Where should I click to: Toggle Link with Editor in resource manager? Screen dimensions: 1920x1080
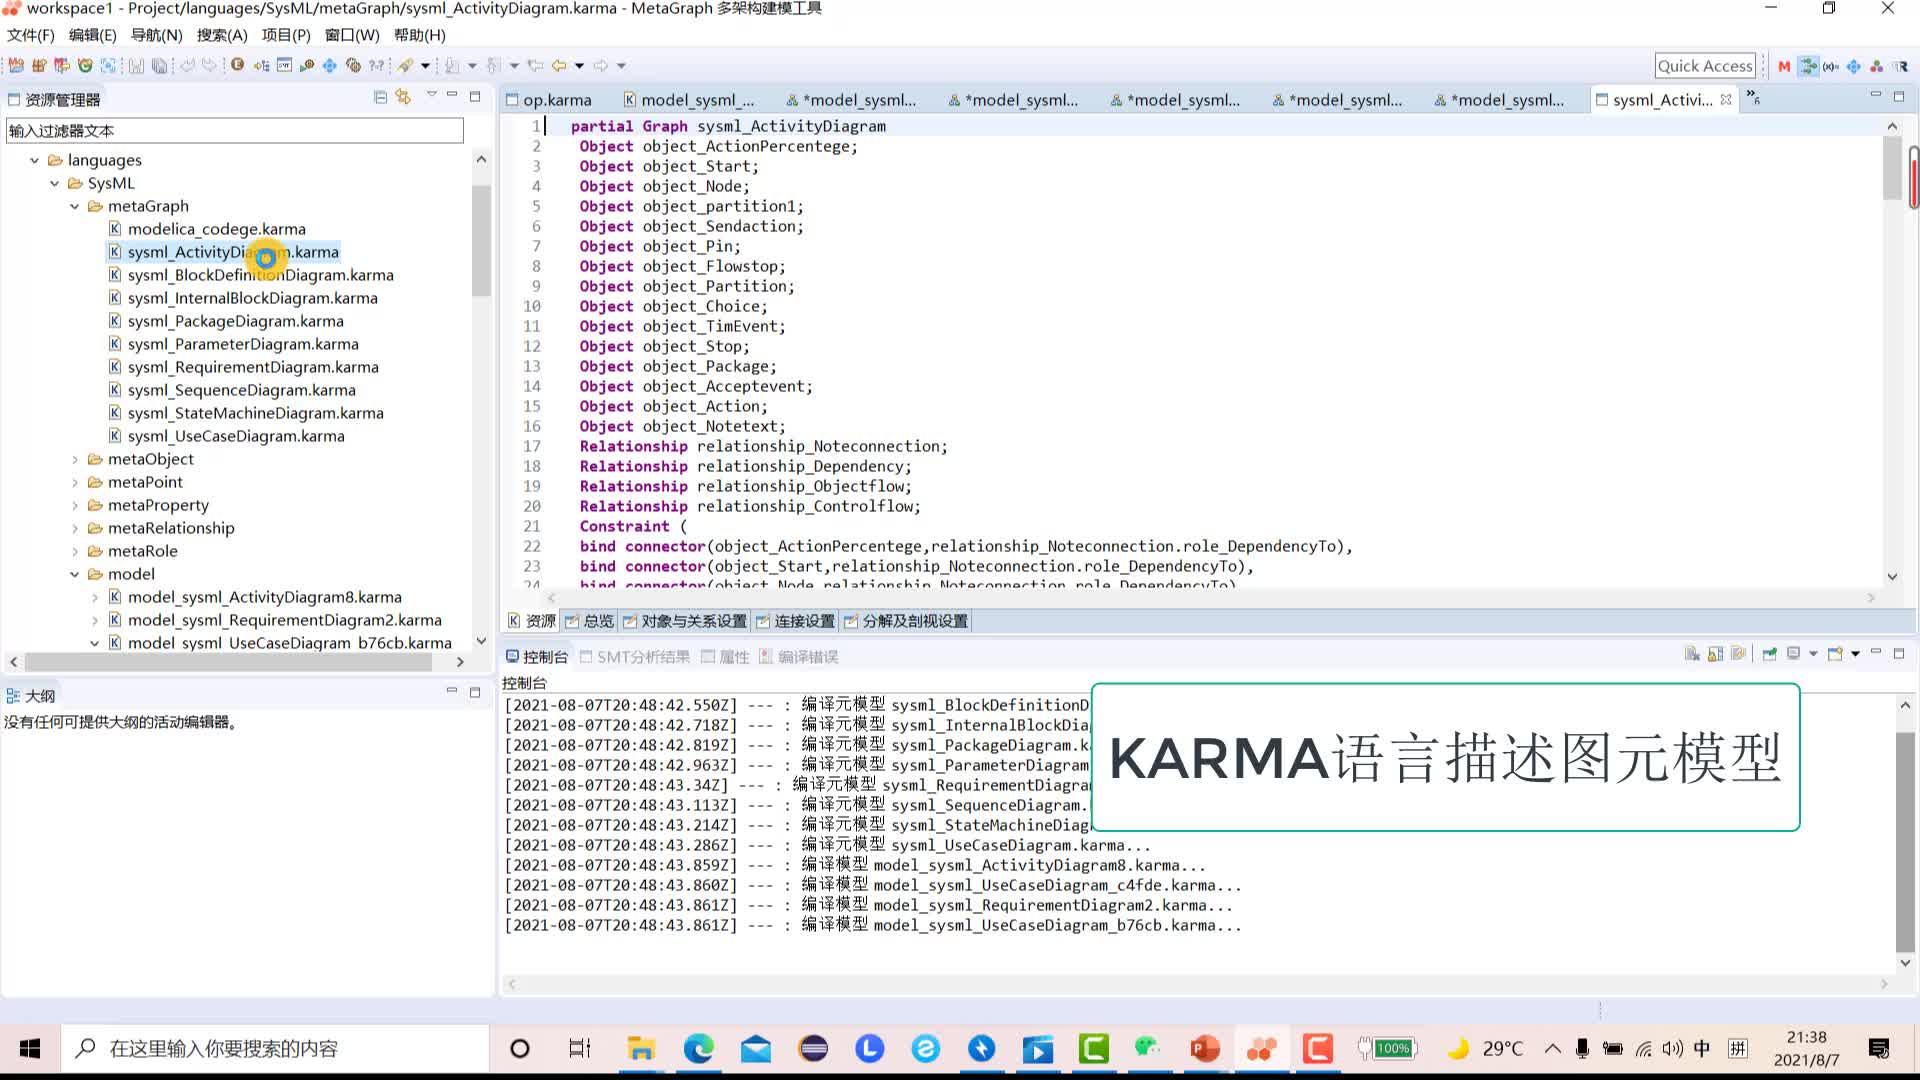tap(403, 97)
